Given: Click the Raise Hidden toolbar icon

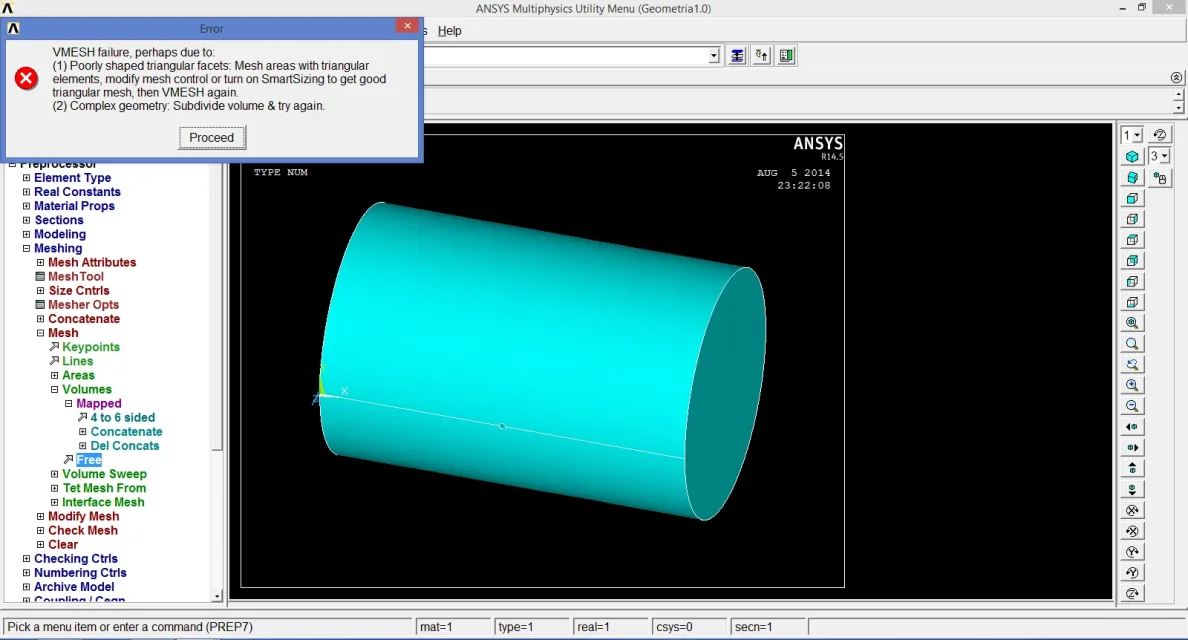Looking at the screenshot, I should click(736, 56).
